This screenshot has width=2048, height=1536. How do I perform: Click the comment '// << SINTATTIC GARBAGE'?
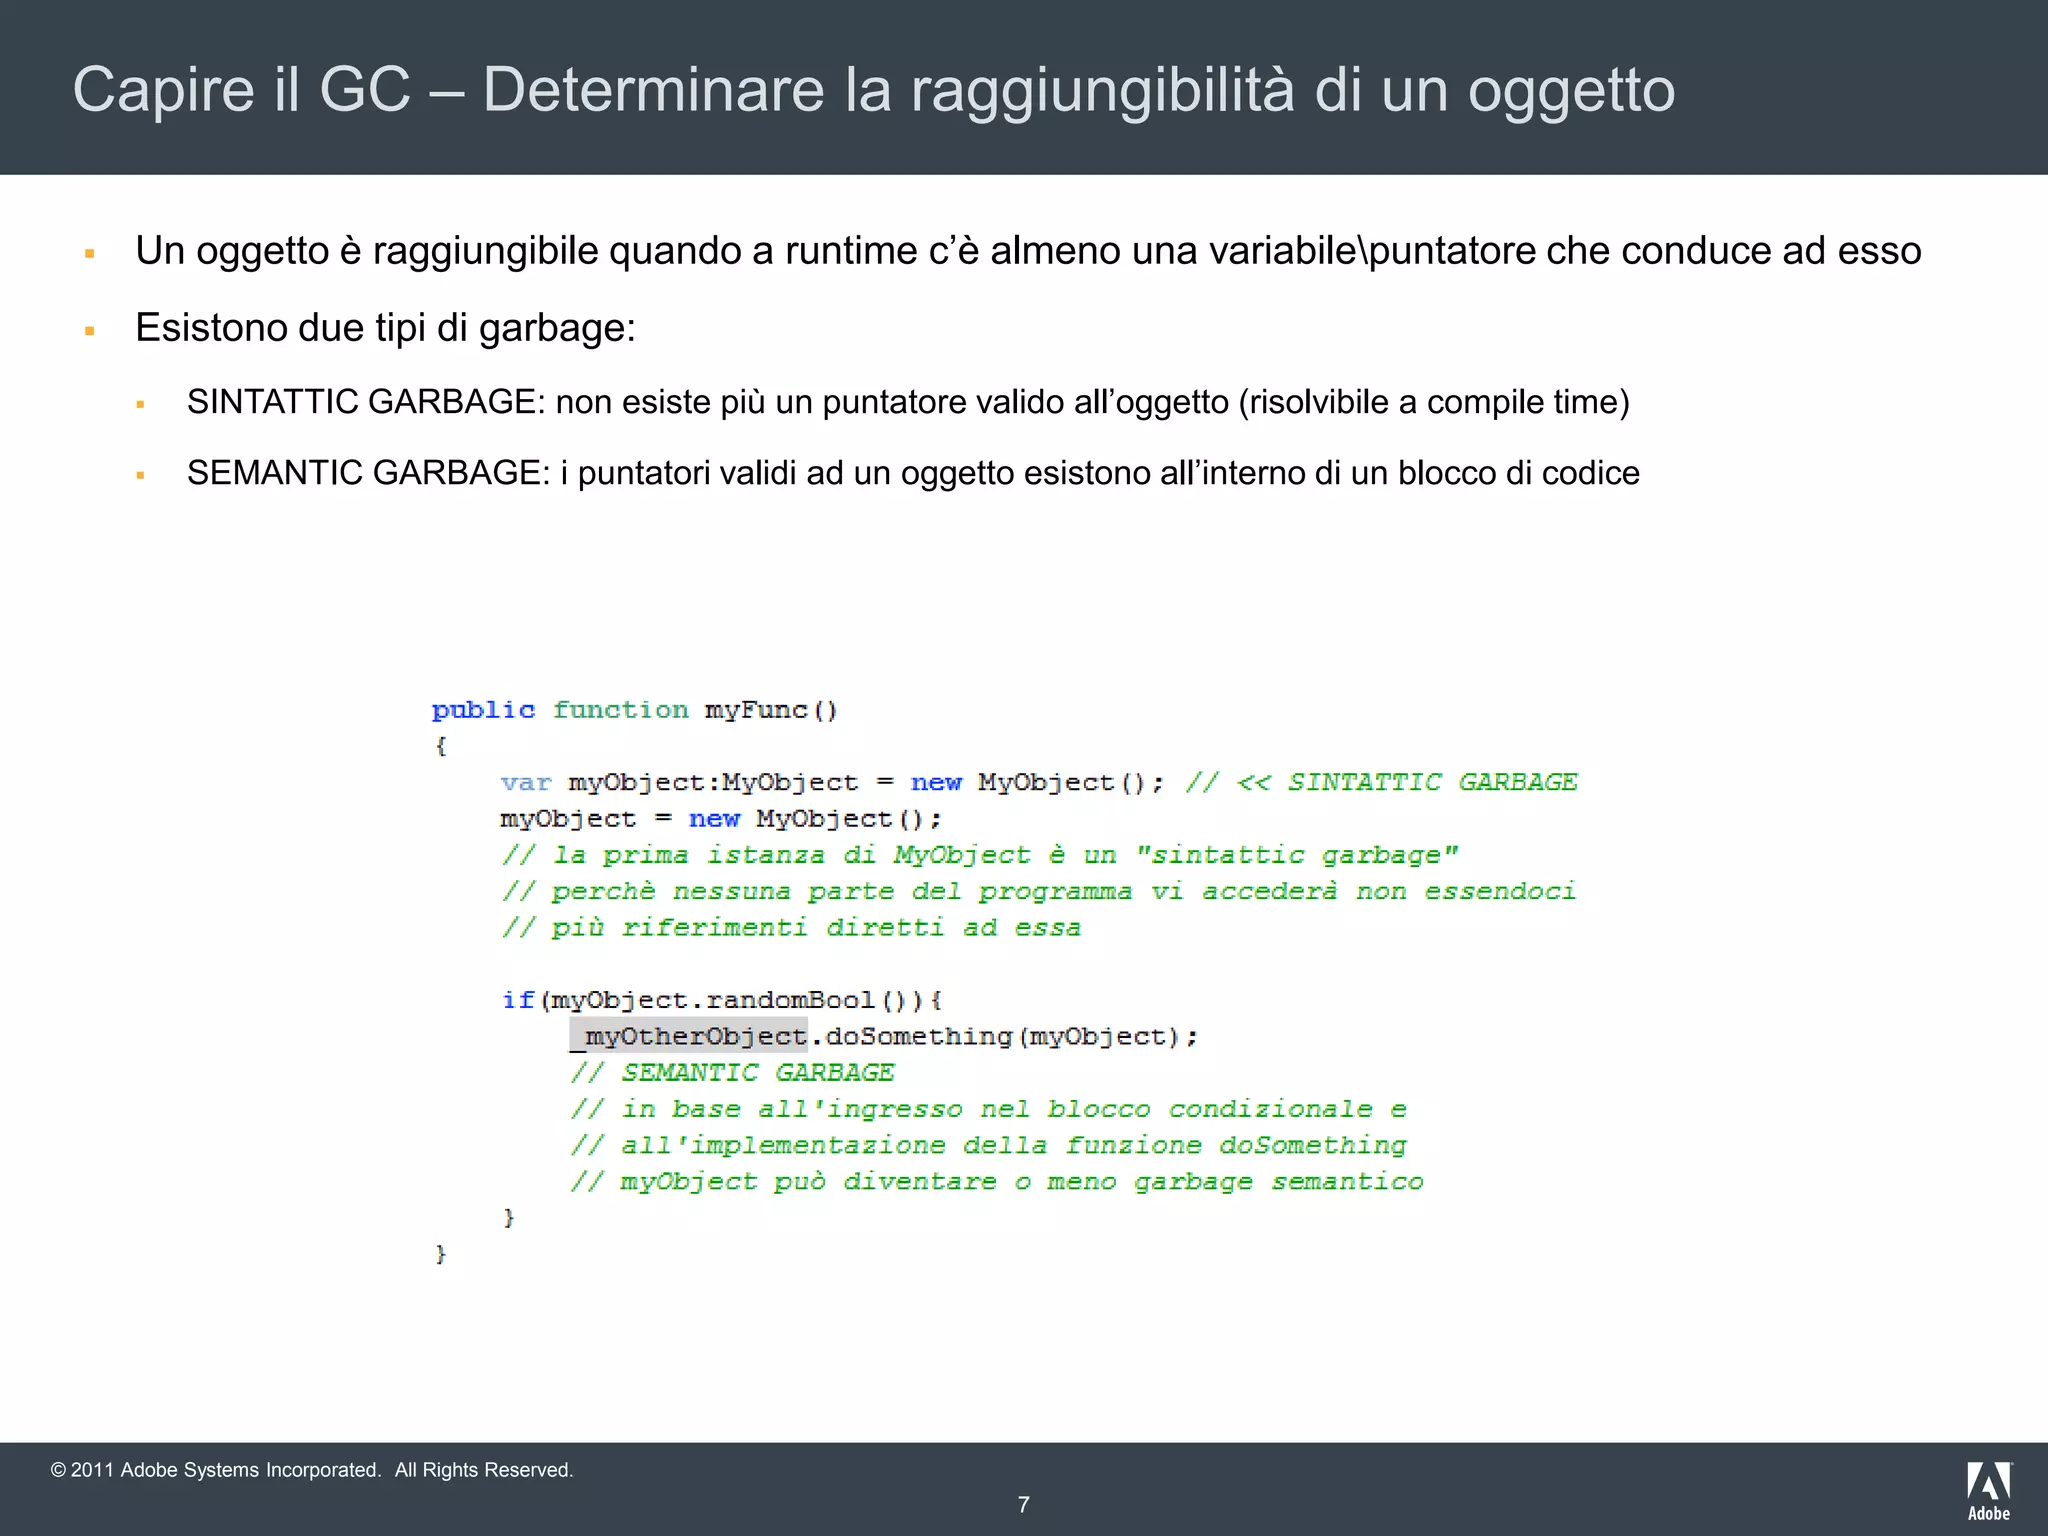click(x=1382, y=782)
